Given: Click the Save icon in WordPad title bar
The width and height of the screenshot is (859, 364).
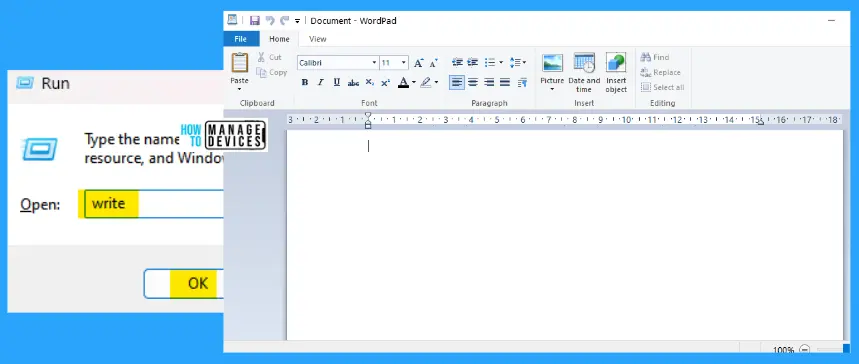Looking at the screenshot, I should click(x=255, y=21).
